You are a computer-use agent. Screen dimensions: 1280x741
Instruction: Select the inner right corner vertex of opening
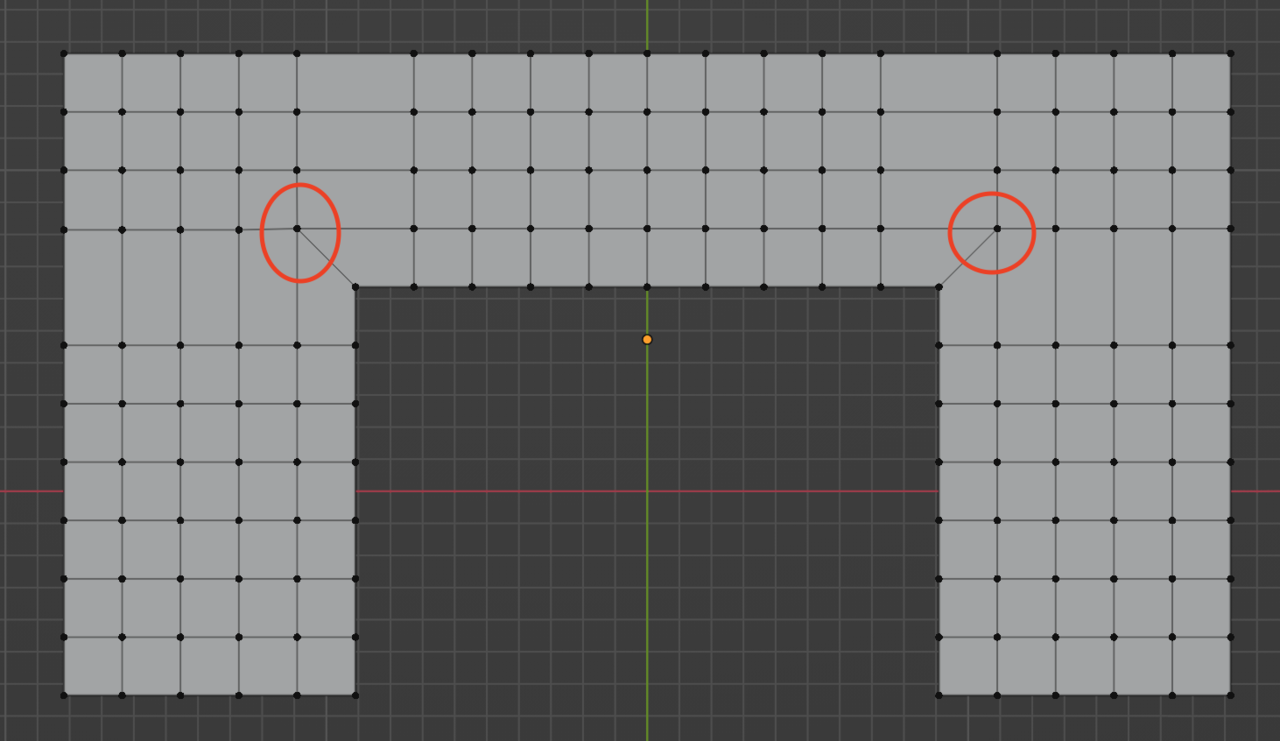click(939, 287)
